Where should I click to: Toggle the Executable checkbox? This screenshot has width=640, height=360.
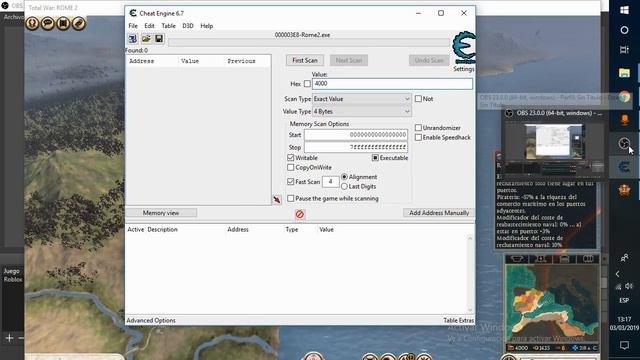[375, 158]
